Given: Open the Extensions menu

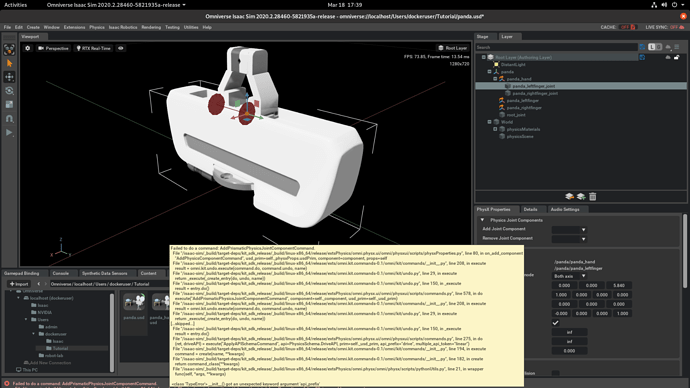Looking at the screenshot, I should pyautogui.click(x=74, y=27).
